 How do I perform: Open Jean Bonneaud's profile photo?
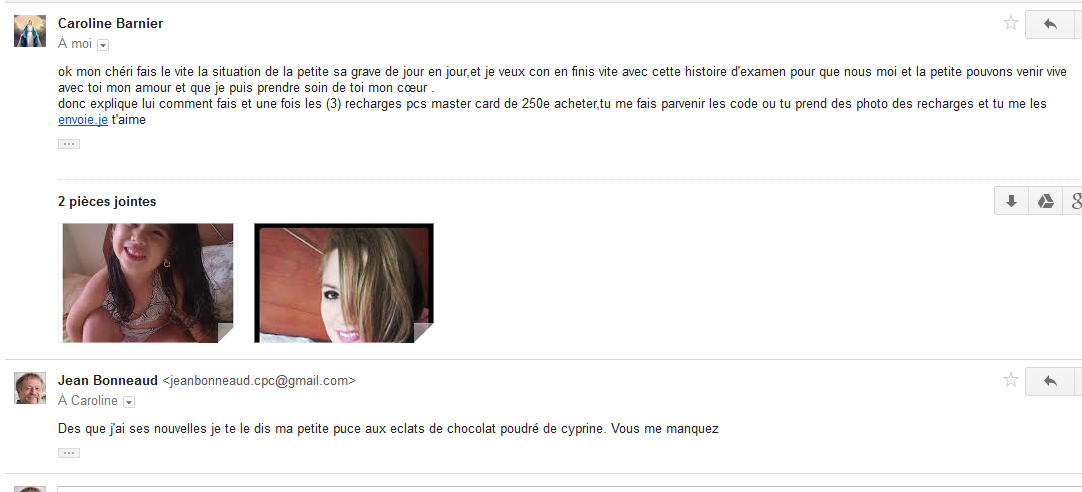point(30,388)
